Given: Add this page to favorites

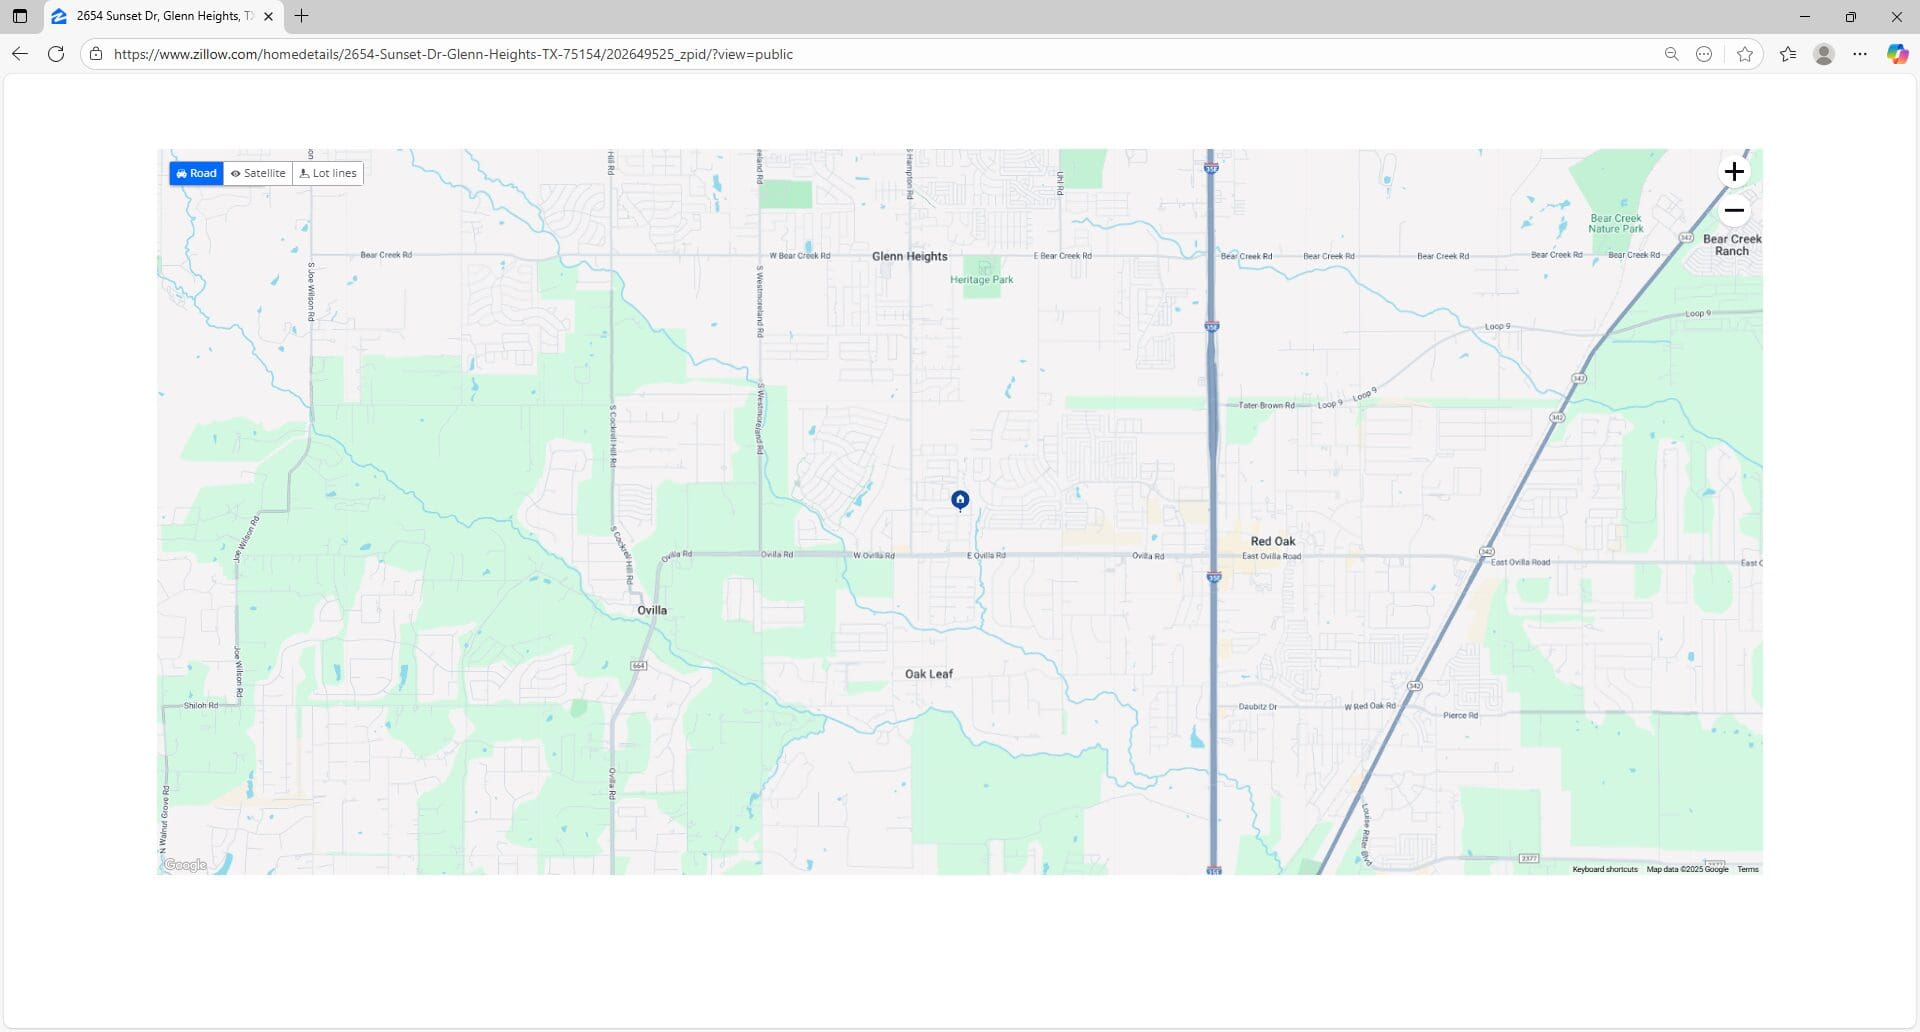Looking at the screenshot, I should pos(1745,54).
